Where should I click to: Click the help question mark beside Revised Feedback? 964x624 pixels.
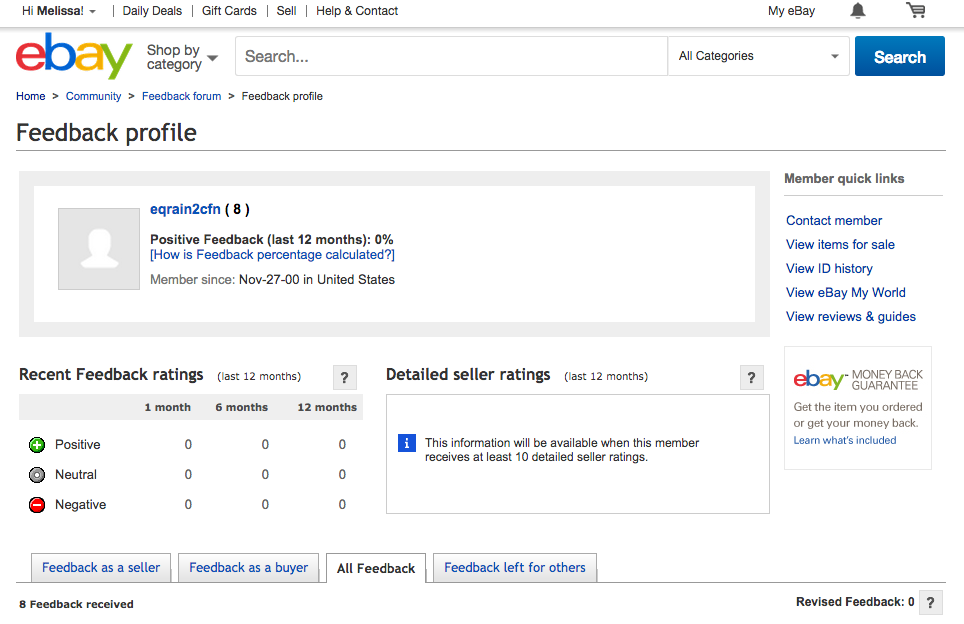[x=931, y=602]
